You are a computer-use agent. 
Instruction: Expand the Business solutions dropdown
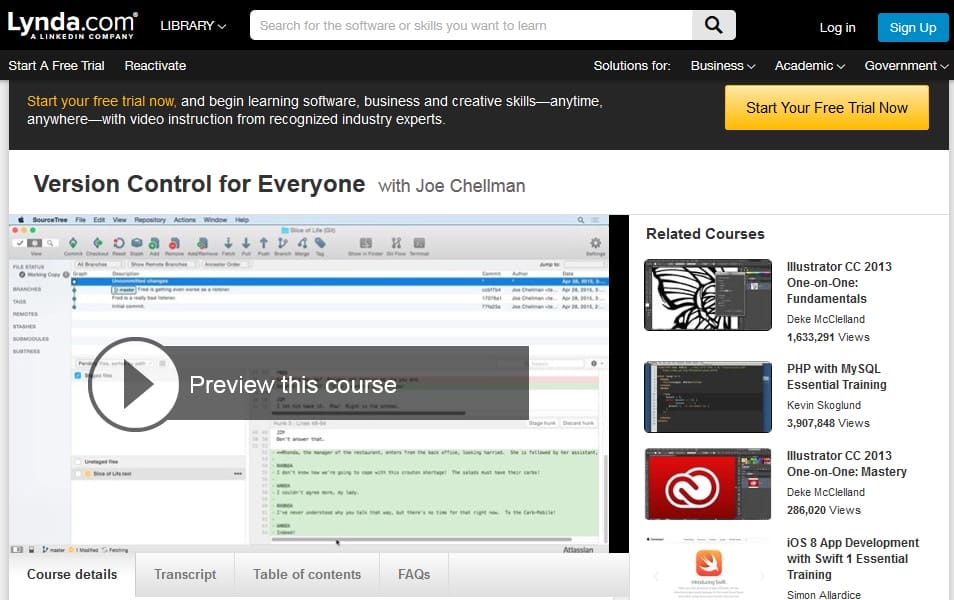[722, 65]
